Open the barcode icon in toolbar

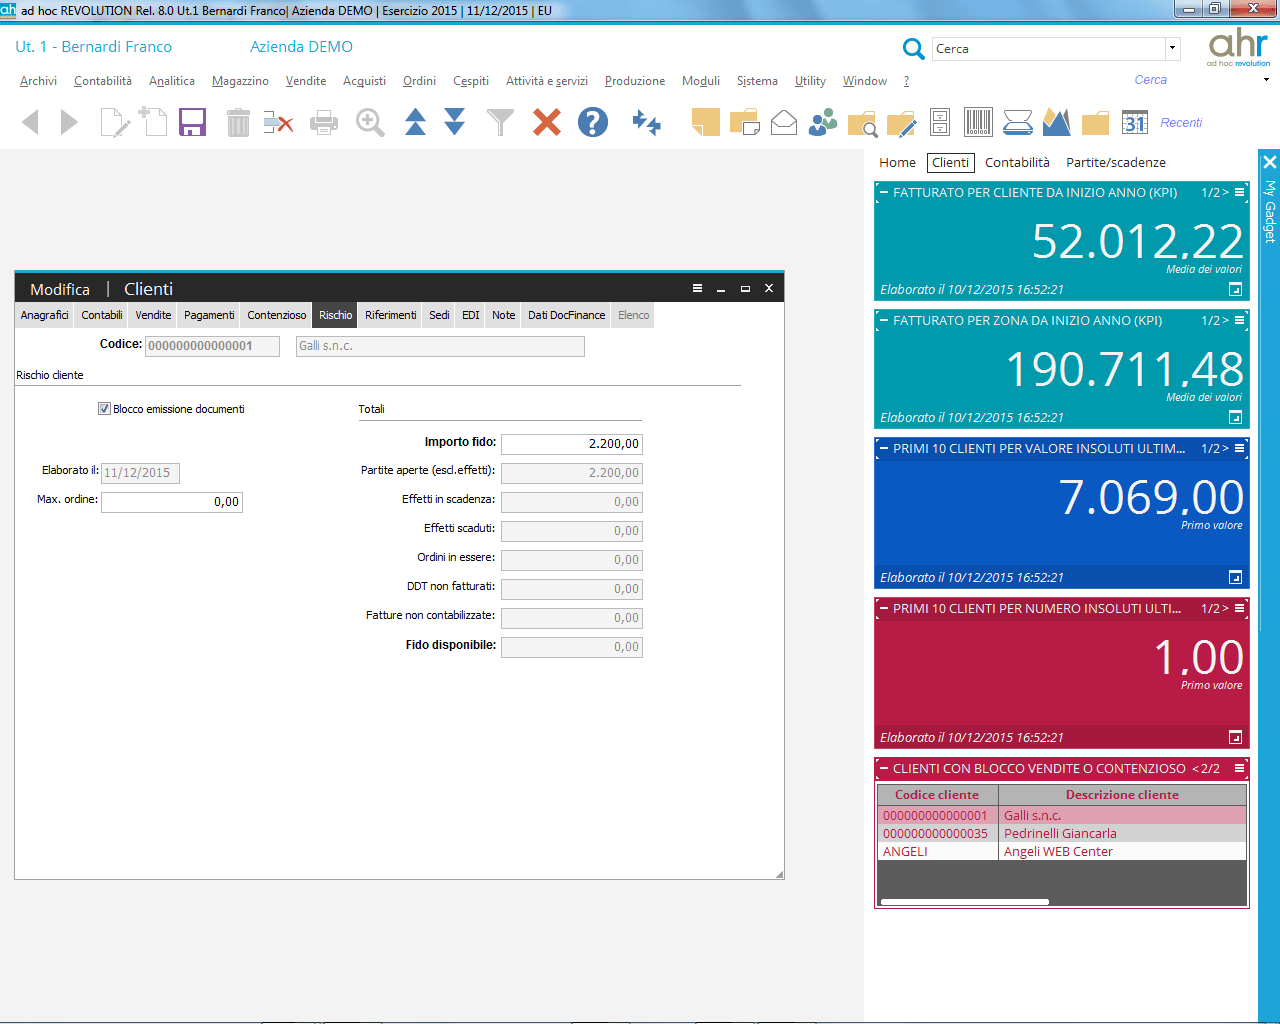978,122
